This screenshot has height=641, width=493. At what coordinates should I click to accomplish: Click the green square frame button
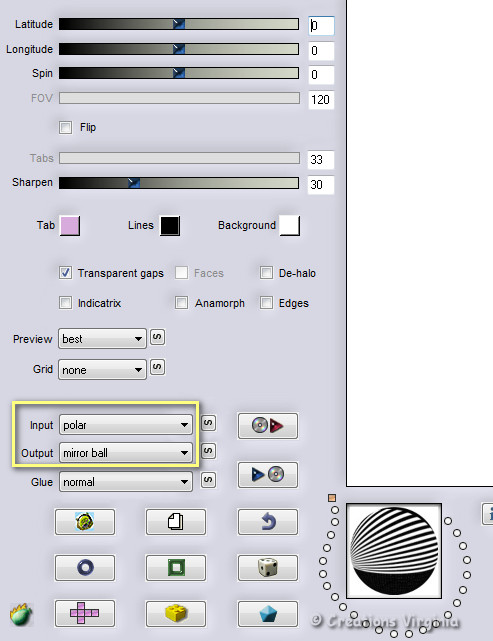(x=176, y=567)
